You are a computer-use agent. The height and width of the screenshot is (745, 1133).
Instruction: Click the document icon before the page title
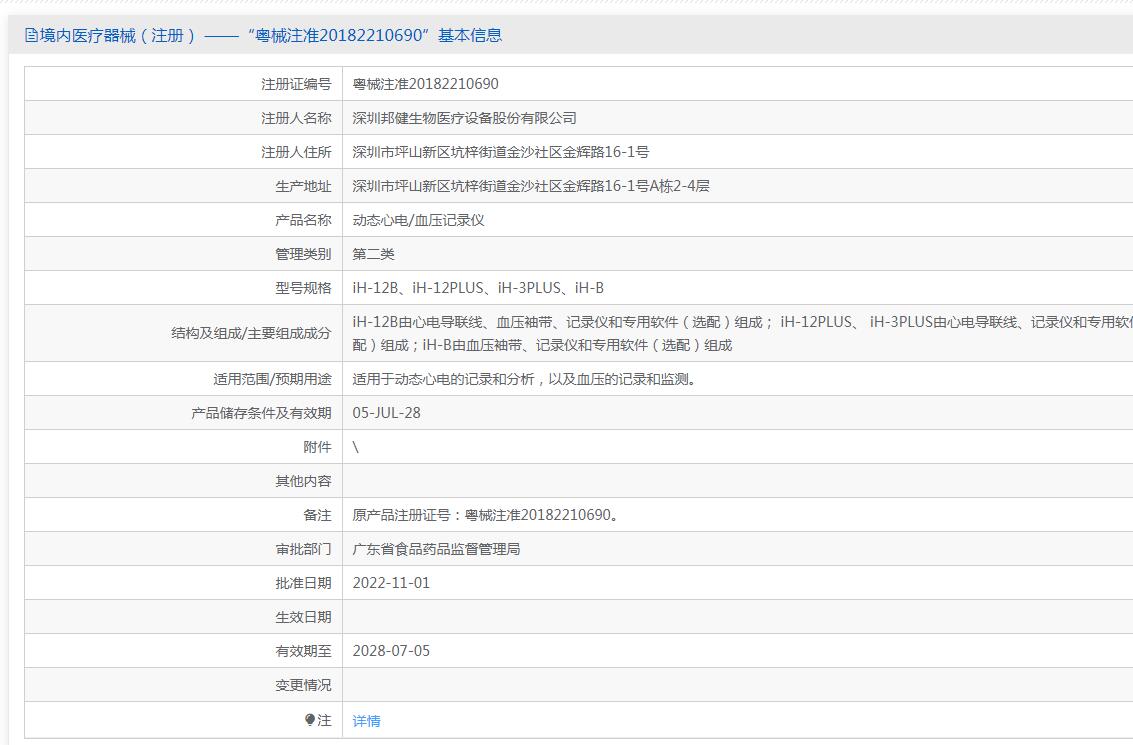[x=31, y=35]
